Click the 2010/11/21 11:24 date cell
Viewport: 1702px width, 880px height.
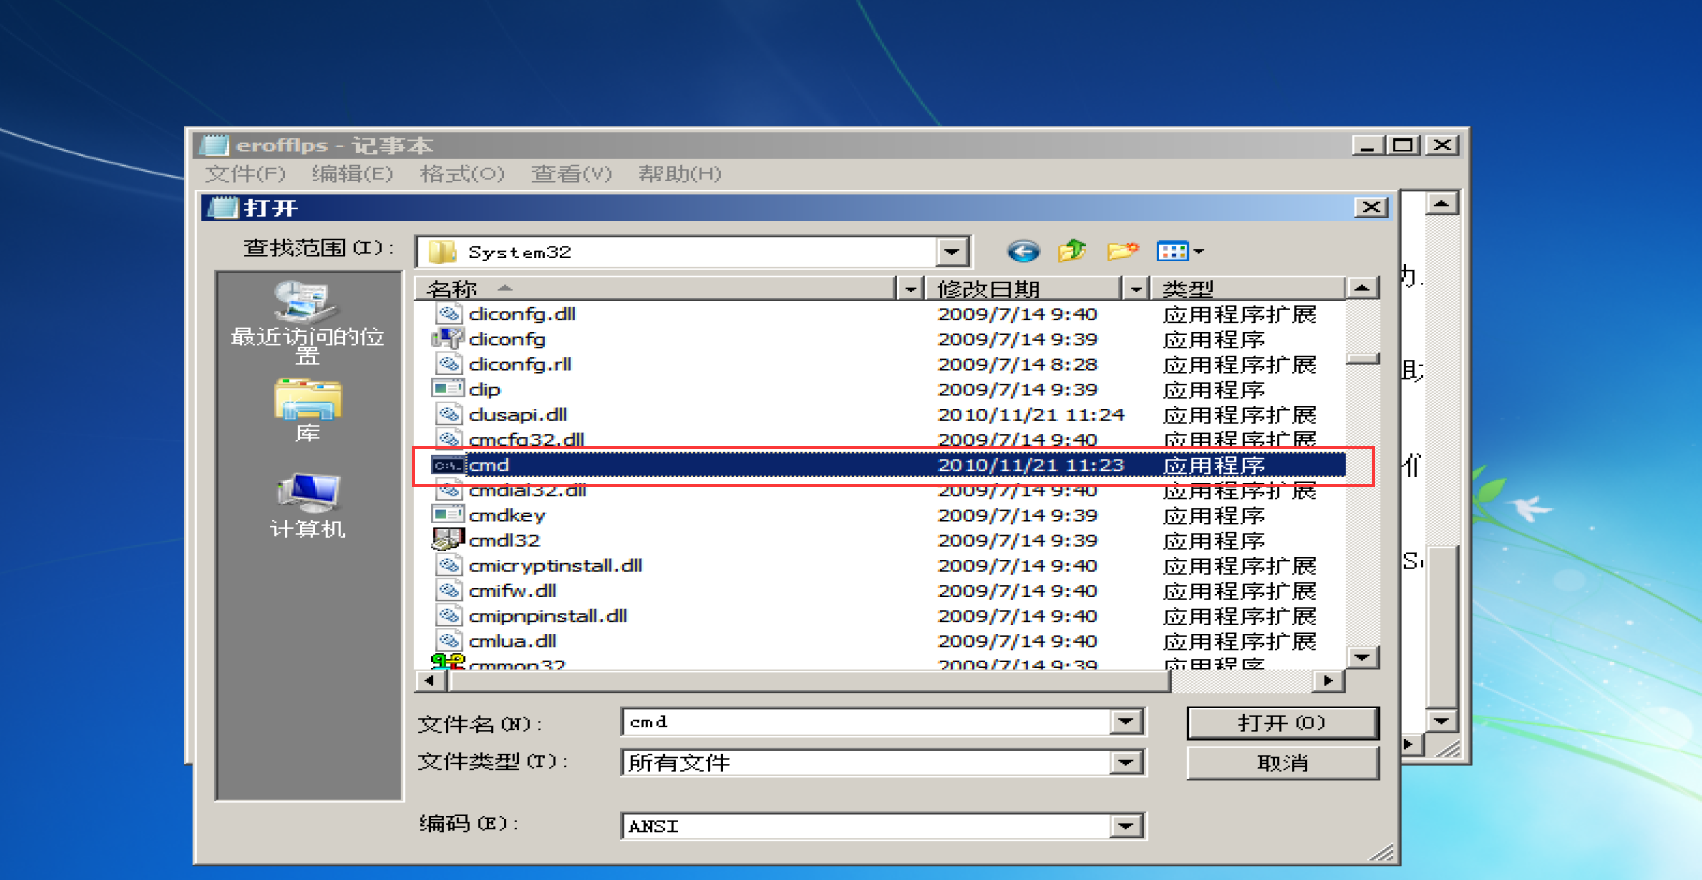click(1031, 414)
